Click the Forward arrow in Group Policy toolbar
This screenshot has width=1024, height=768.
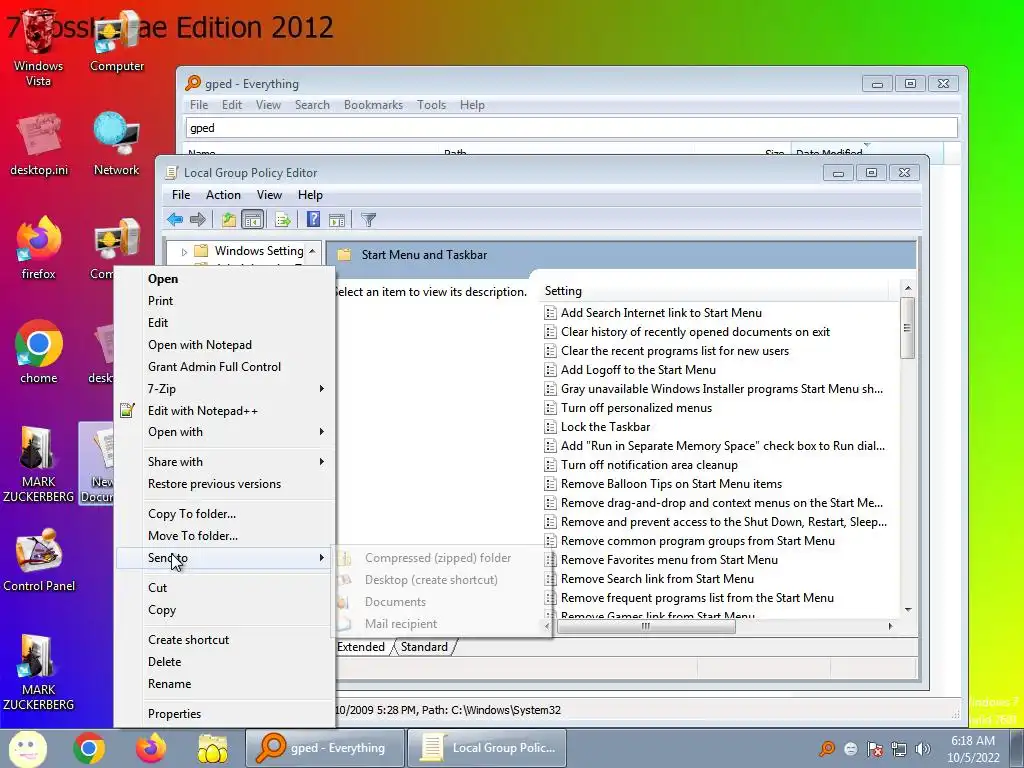coord(198,219)
